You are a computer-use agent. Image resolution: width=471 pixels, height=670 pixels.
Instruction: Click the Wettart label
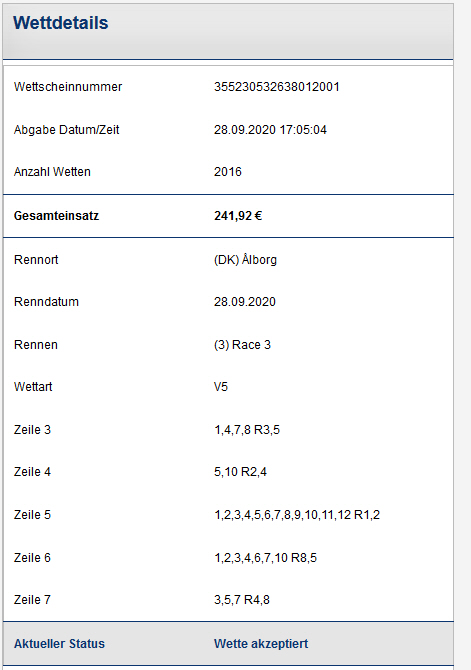pyautogui.click(x=33, y=387)
